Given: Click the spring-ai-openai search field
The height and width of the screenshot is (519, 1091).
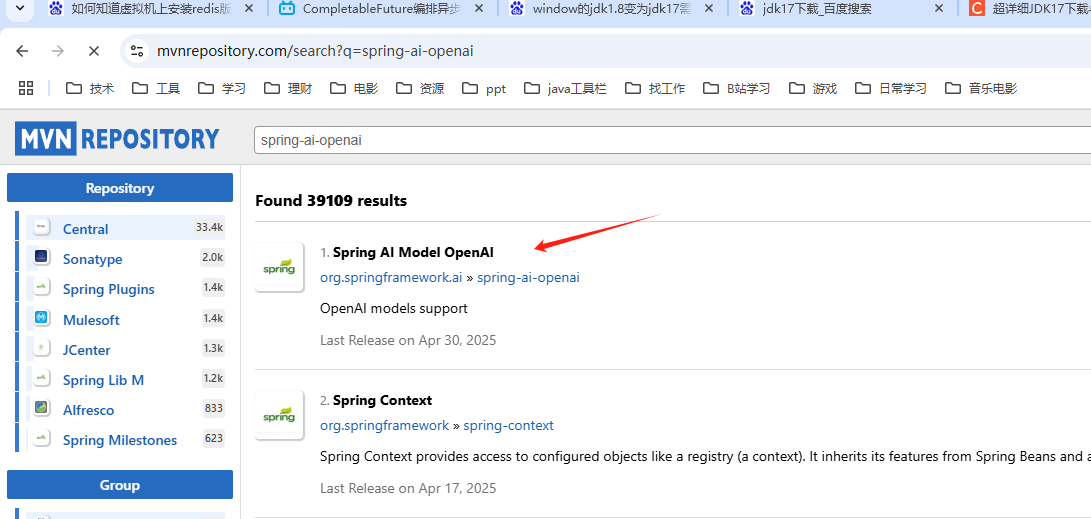Looking at the screenshot, I should pos(672,140).
